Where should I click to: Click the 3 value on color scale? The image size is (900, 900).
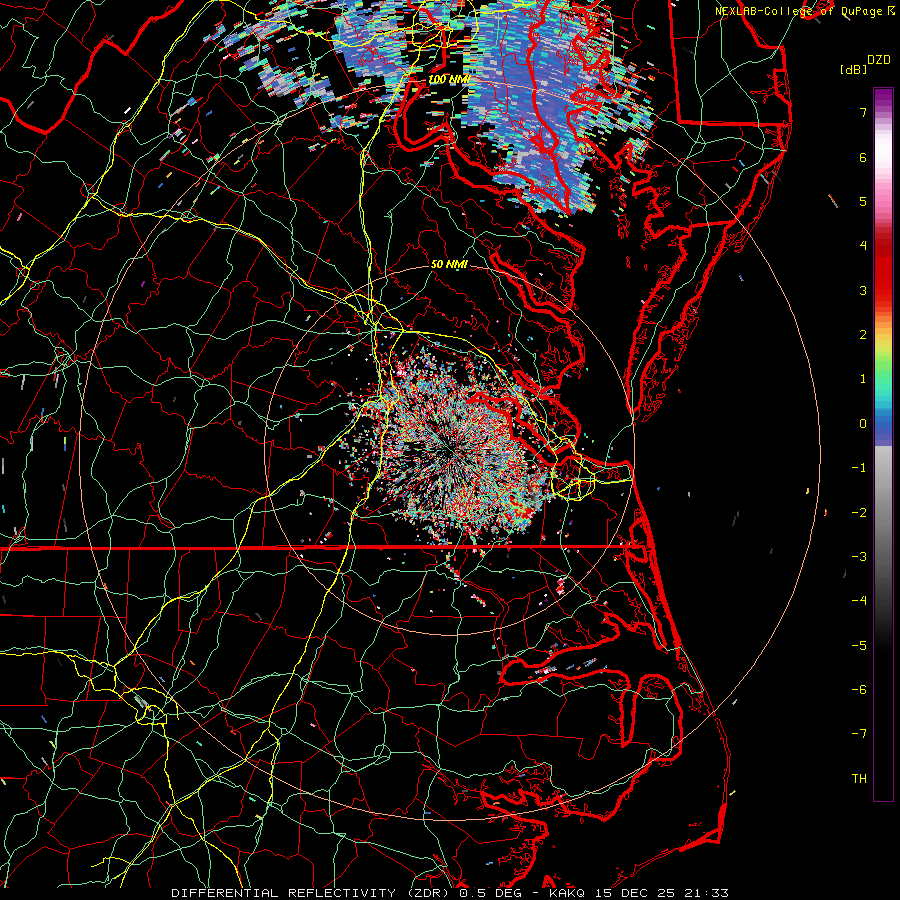(863, 290)
